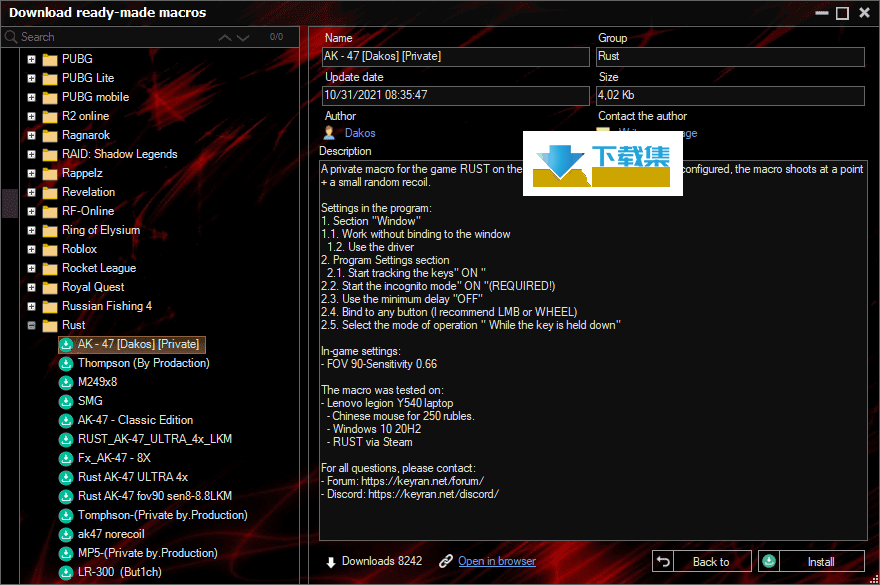Click the Rocket League folder icon

click(50, 268)
